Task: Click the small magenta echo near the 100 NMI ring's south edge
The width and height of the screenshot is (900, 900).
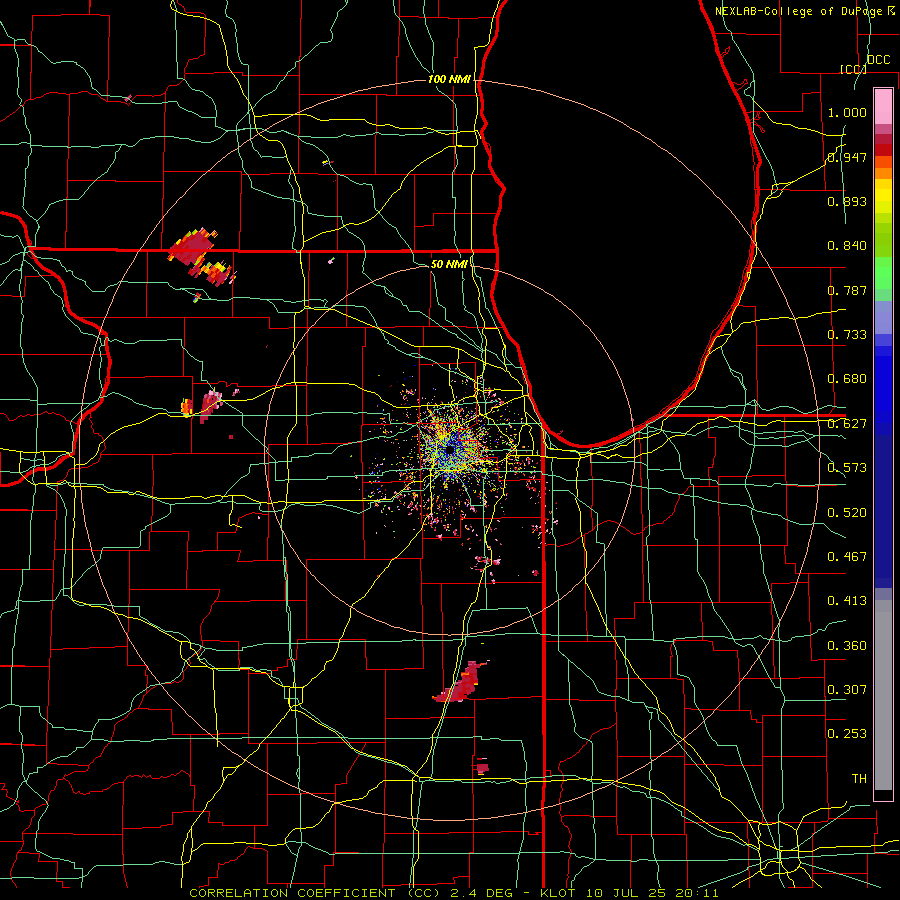Action: [482, 766]
